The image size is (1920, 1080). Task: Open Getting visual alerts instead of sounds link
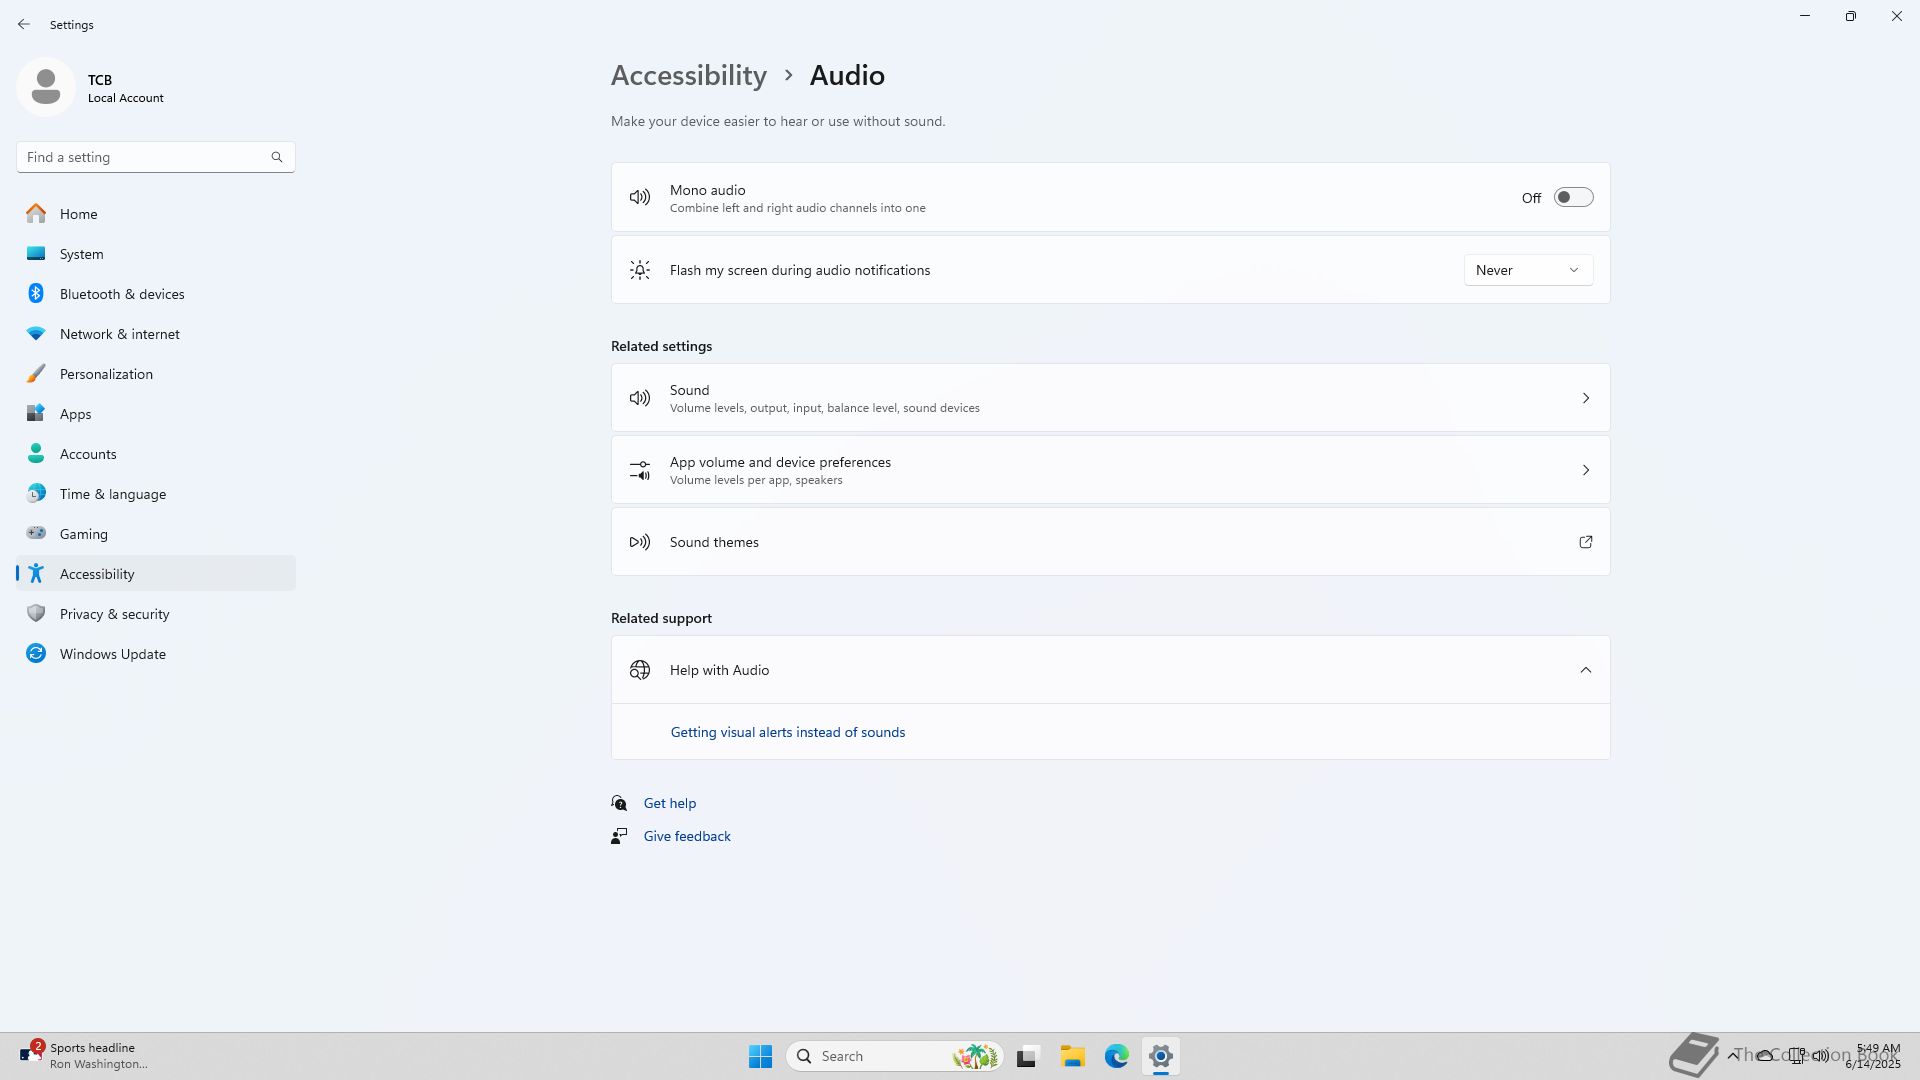[787, 732]
